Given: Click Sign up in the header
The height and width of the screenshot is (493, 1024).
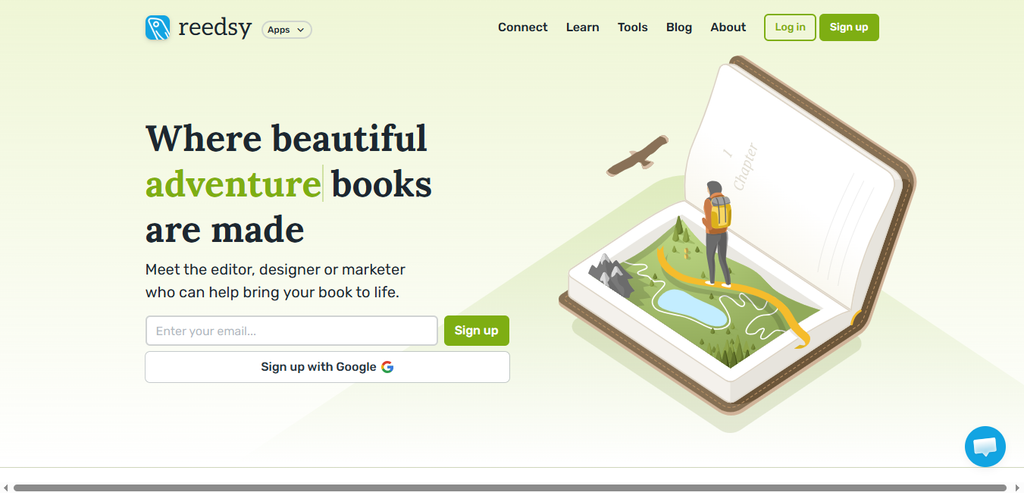Looking at the screenshot, I should [x=849, y=27].
